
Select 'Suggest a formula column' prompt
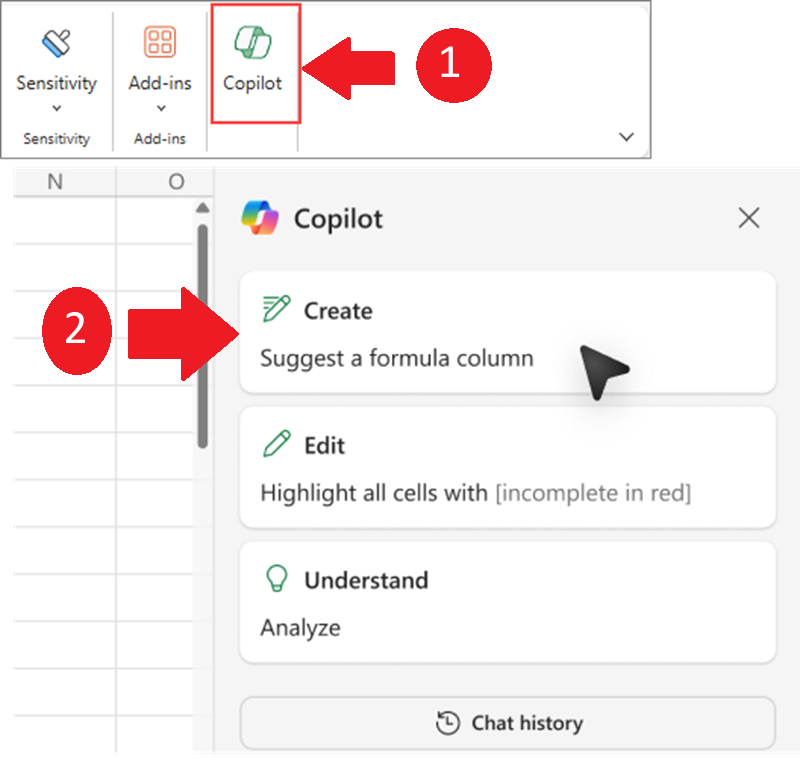point(397,357)
